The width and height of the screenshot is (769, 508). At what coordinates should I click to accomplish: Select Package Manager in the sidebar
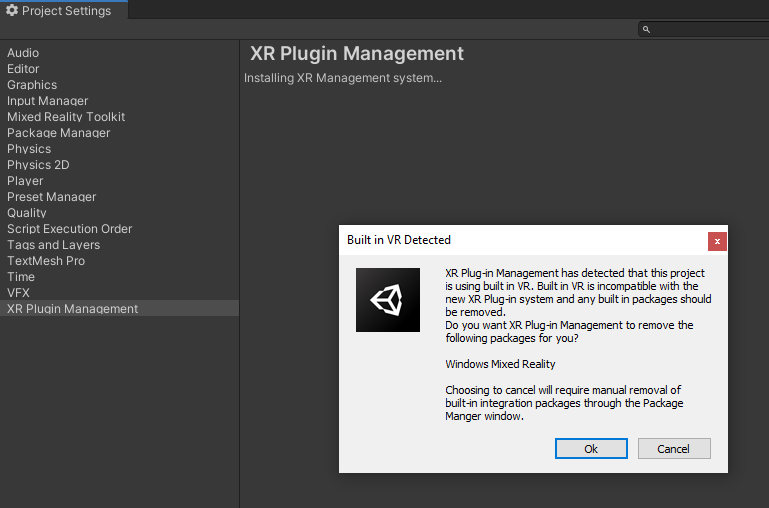[x=119, y=133]
